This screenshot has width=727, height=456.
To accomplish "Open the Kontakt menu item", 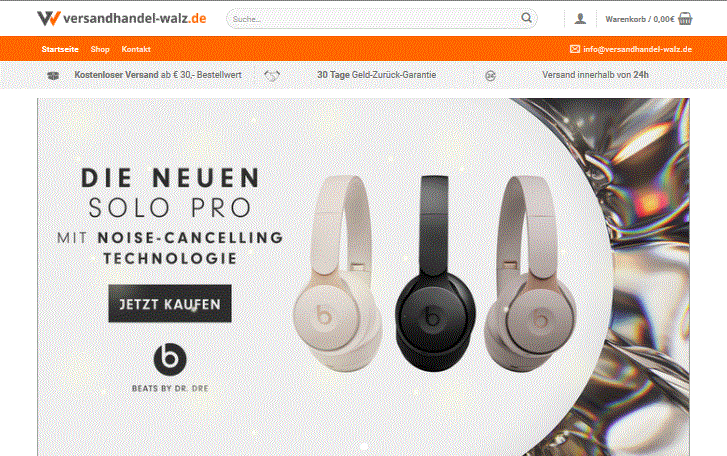I will coord(136,49).
